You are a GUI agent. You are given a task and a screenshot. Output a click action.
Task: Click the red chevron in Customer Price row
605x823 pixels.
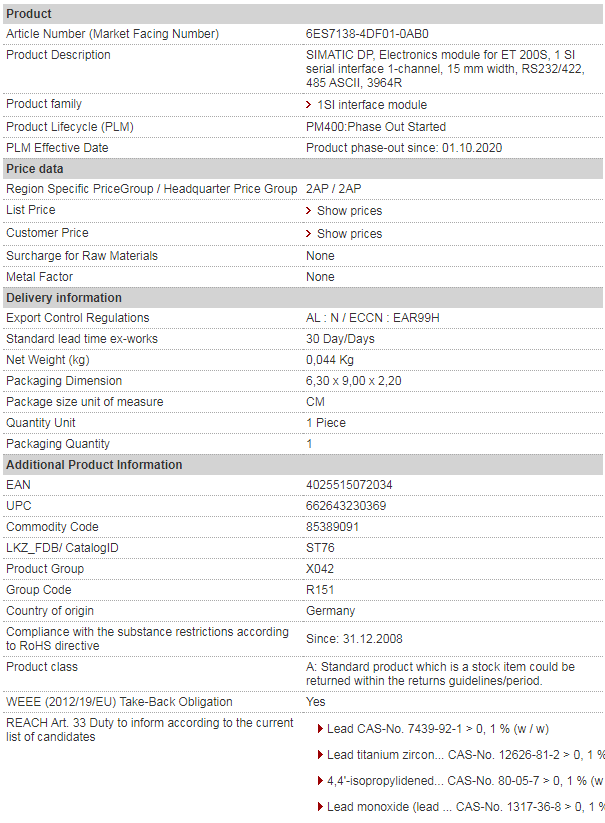point(309,234)
